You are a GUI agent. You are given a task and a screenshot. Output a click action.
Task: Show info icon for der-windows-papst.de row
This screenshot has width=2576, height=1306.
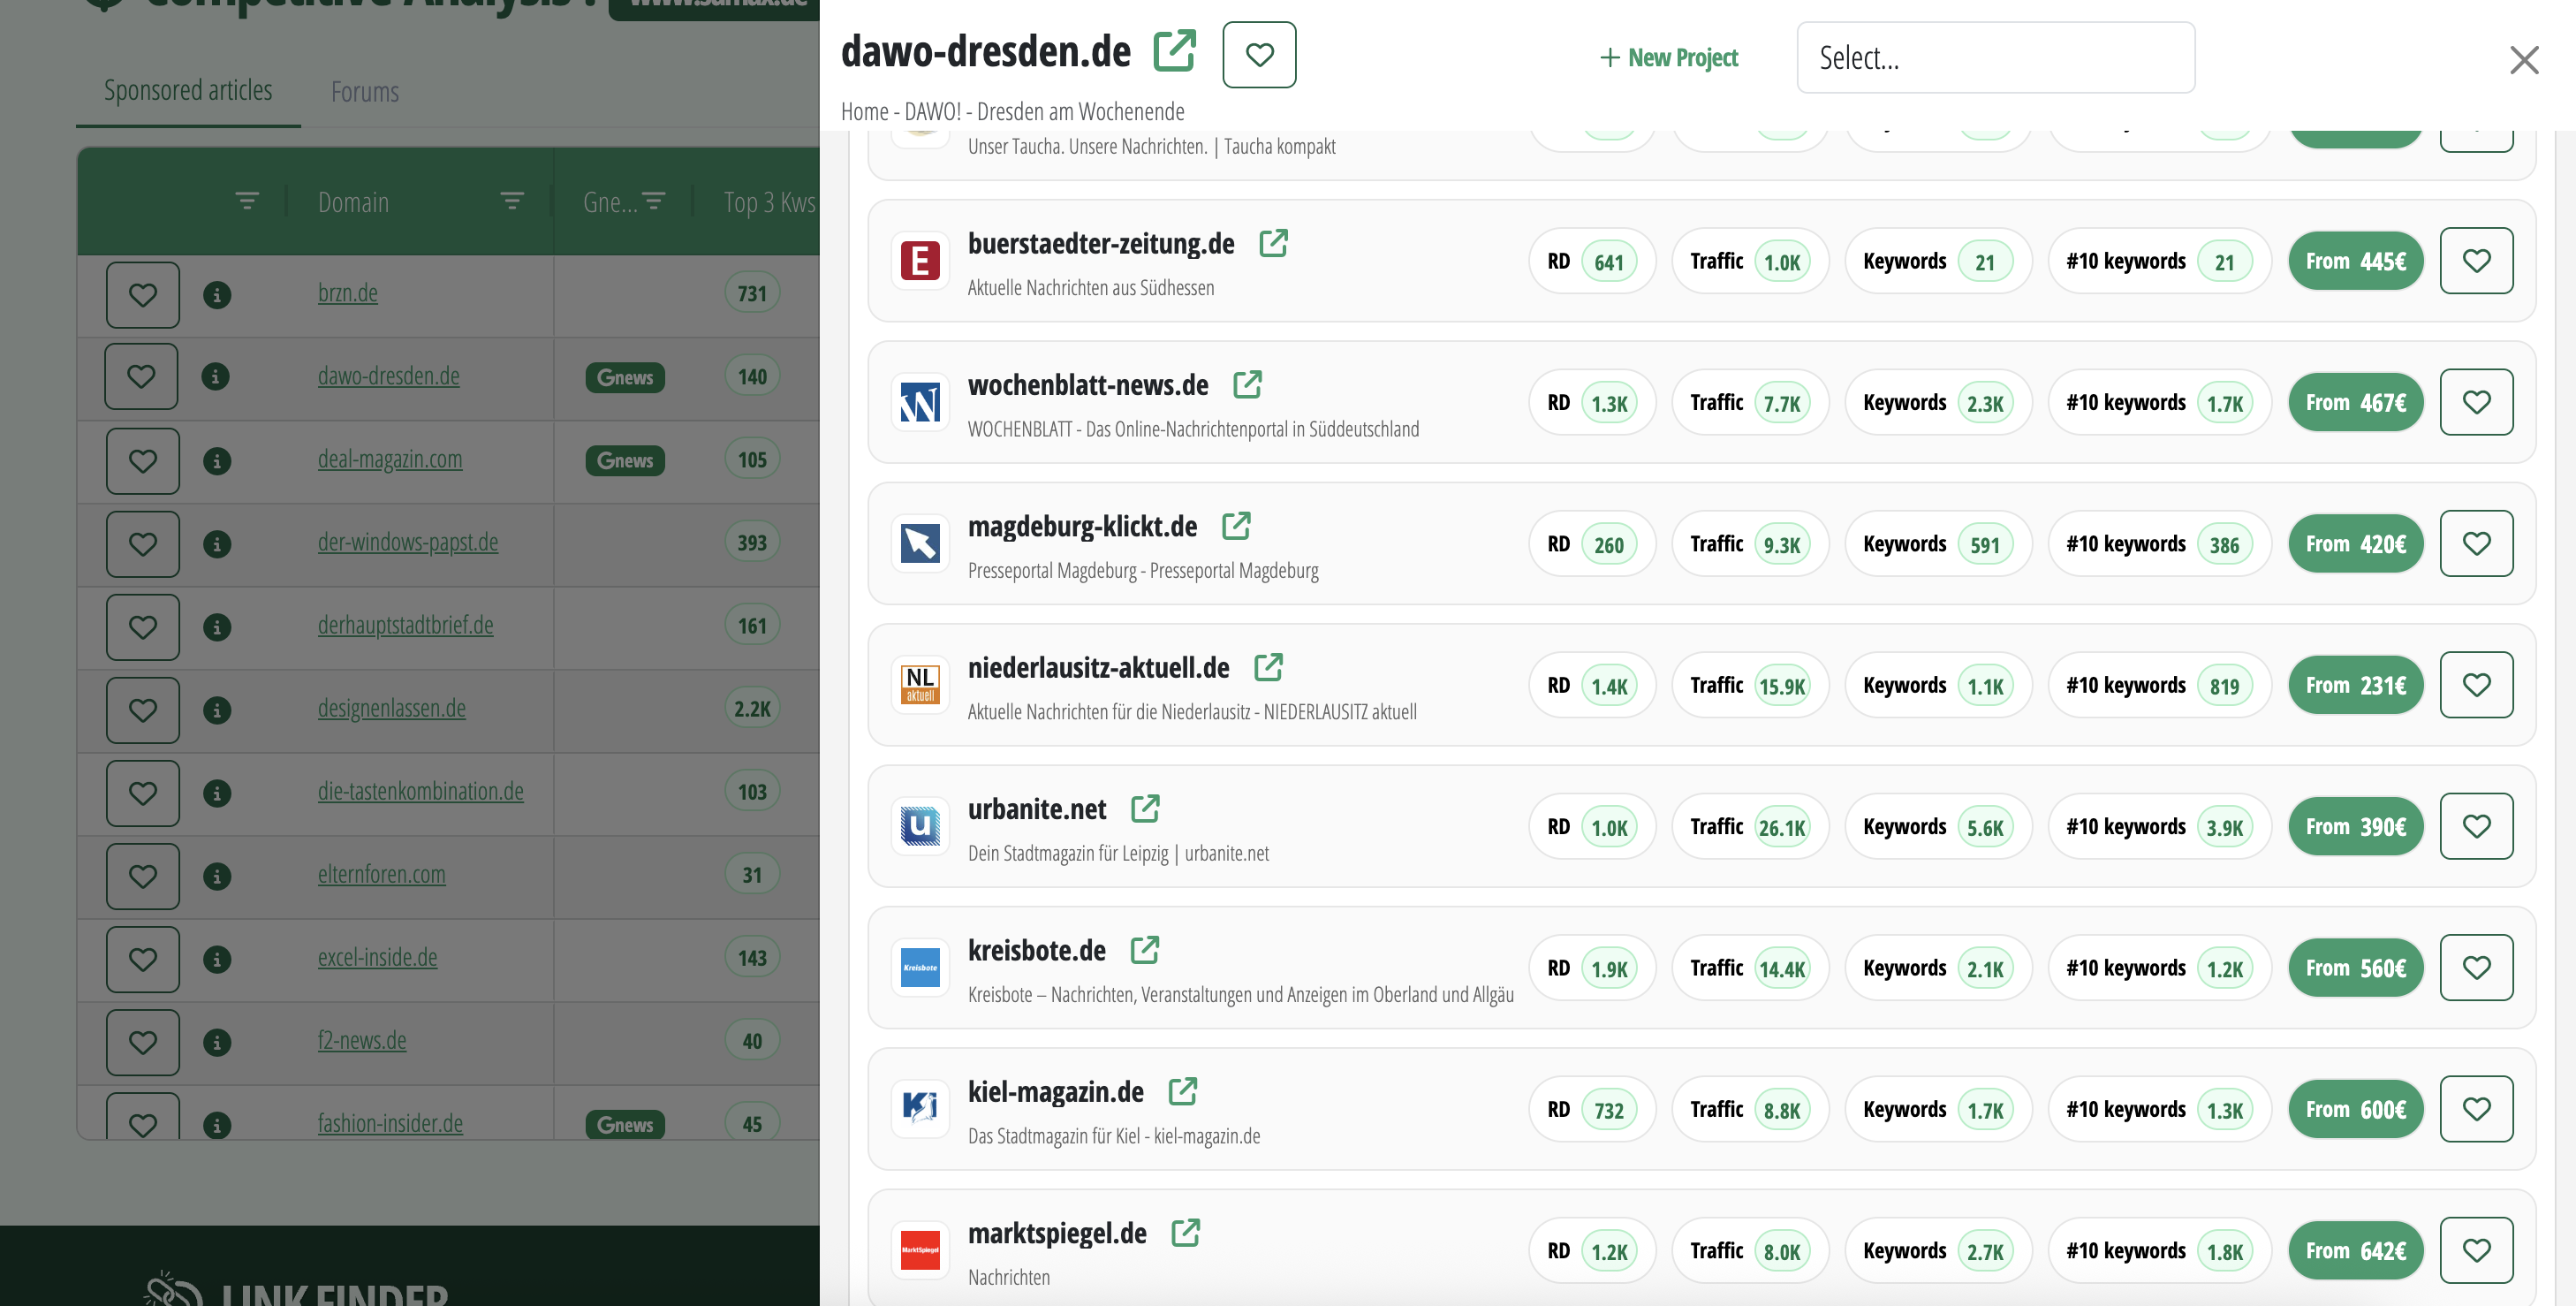(217, 544)
